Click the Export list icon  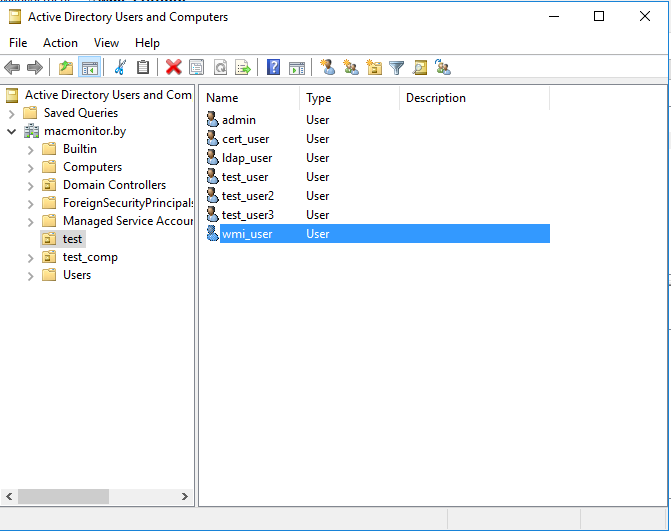click(243, 67)
